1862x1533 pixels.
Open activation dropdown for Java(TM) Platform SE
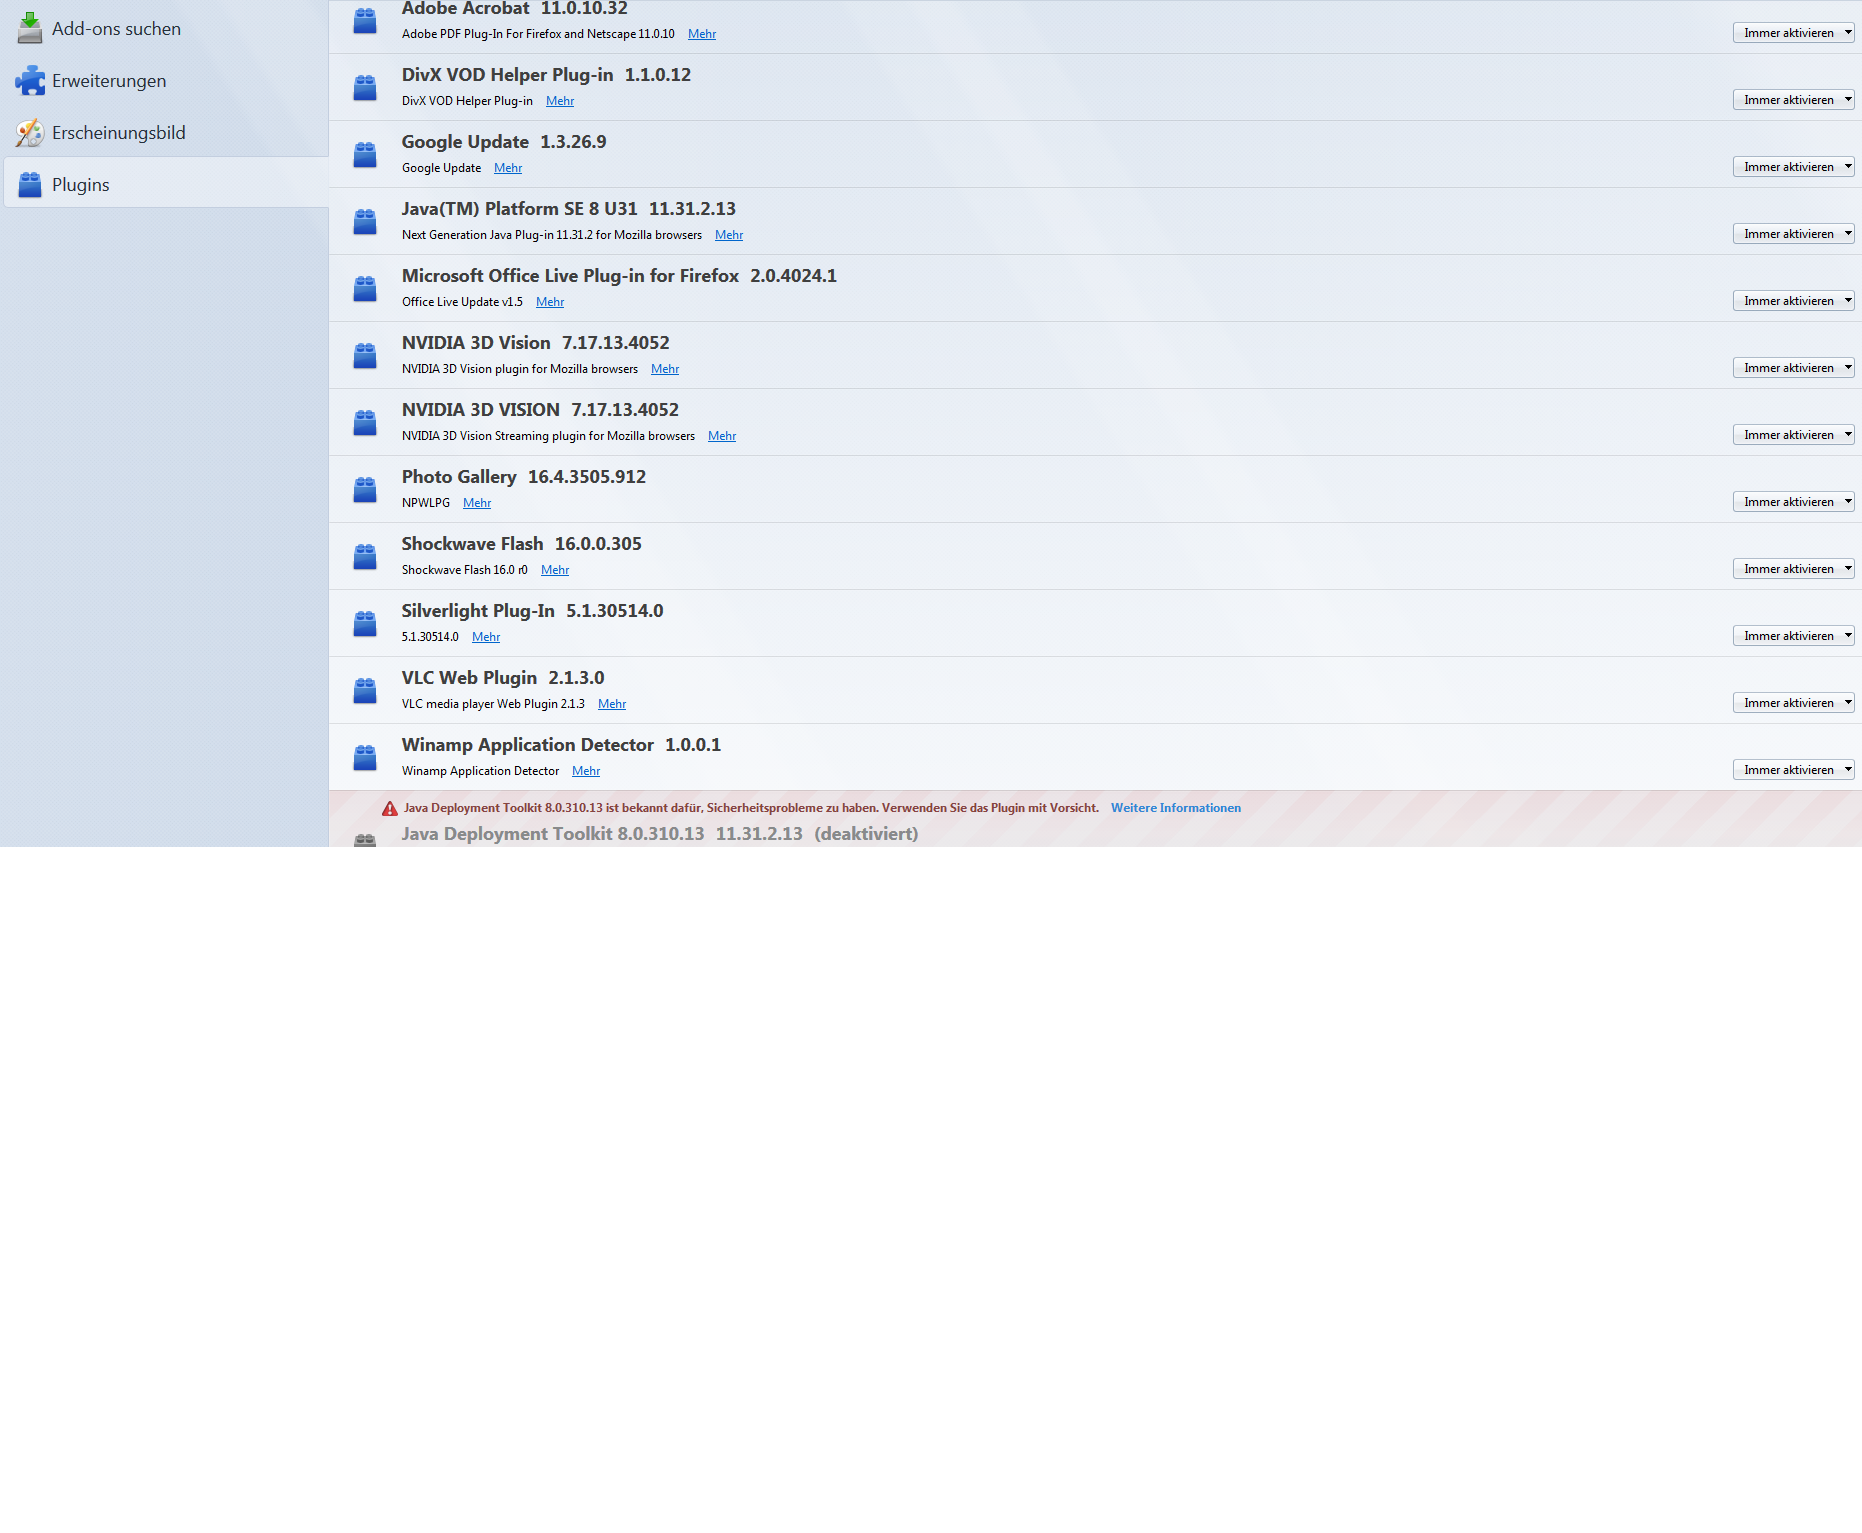pyautogui.click(x=1793, y=234)
